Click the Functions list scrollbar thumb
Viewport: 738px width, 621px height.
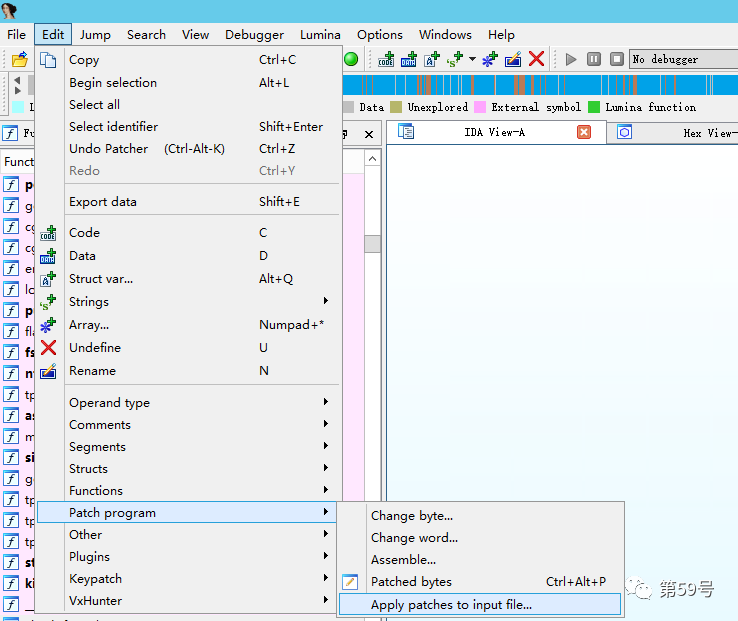click(372, 244)
